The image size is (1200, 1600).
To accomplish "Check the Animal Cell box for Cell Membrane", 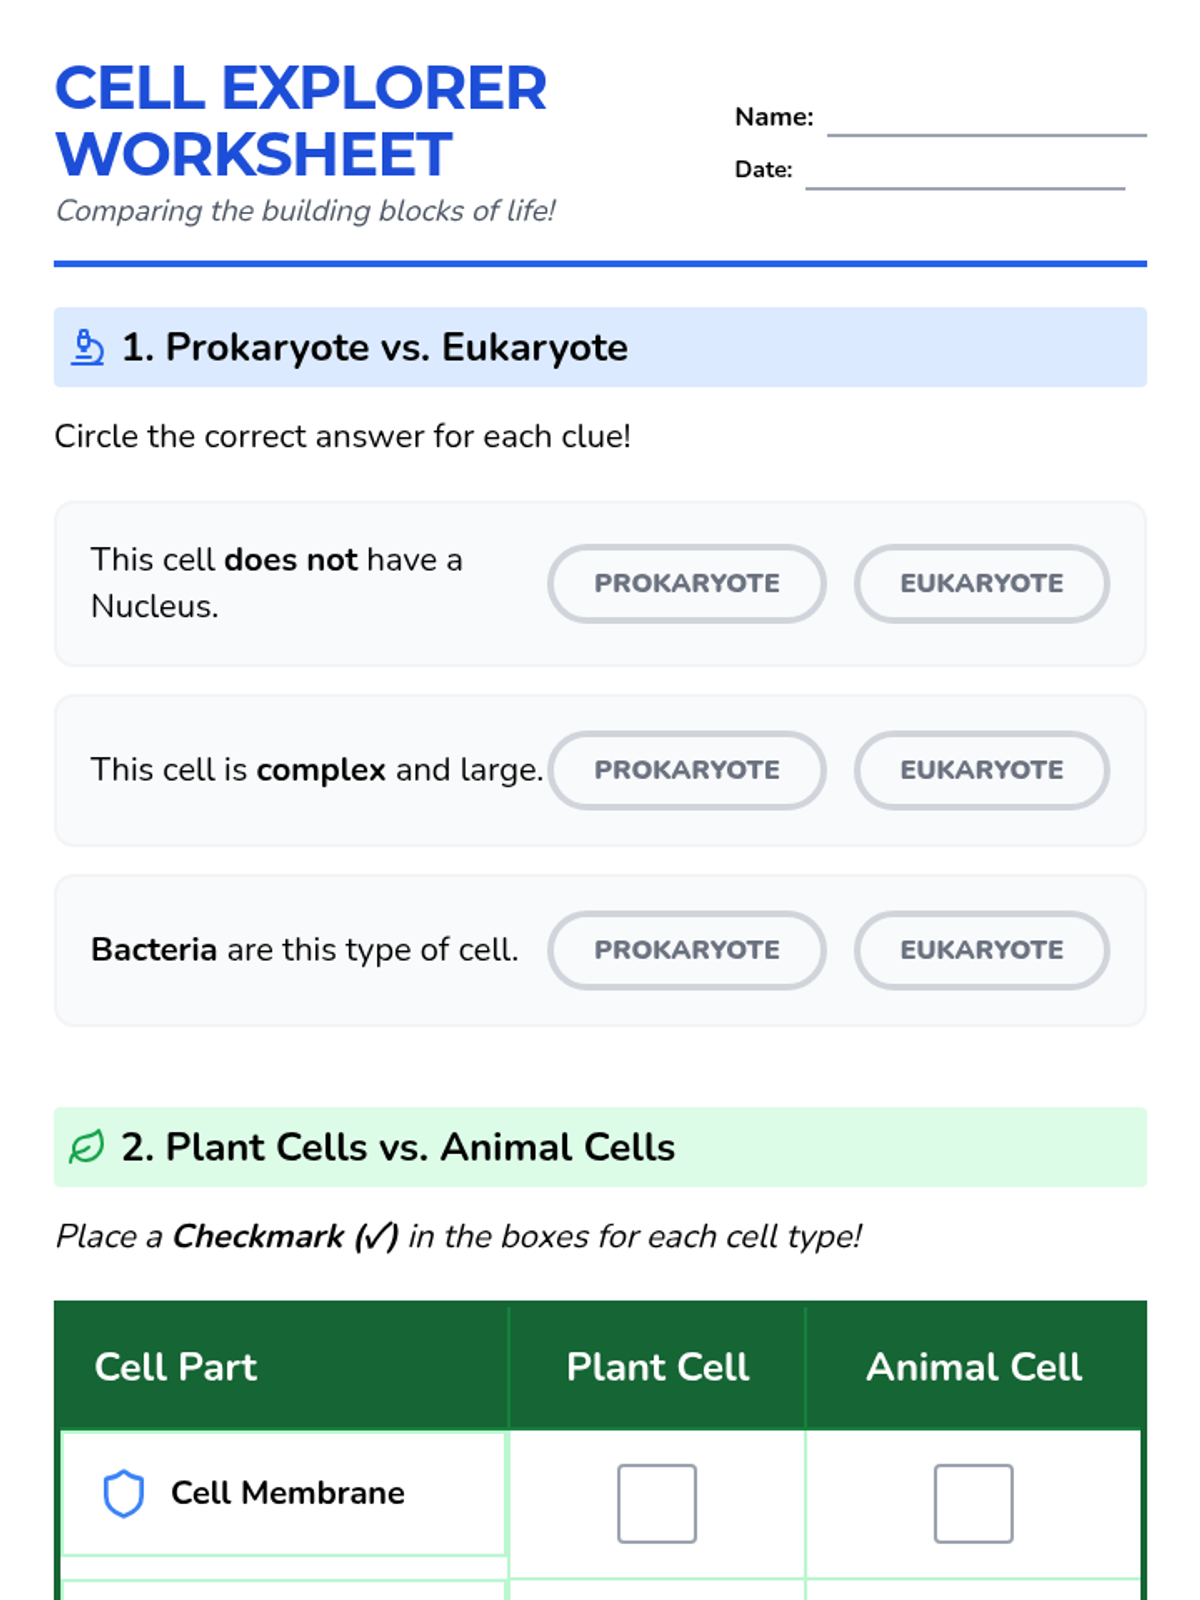I will pos(973,1503).
